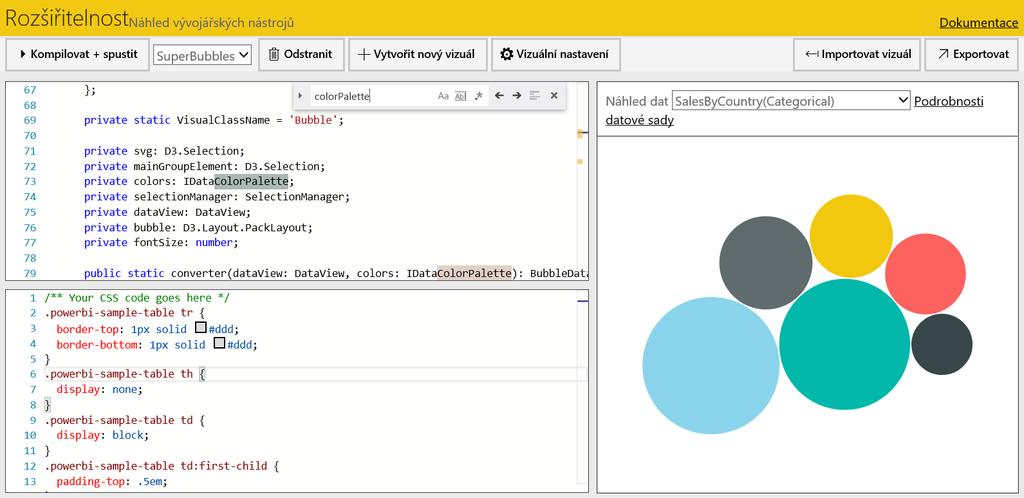Click the ColorPalette match on line 79
The width and height of the screenshot is (1024, 498).
(x=474, y=273)
